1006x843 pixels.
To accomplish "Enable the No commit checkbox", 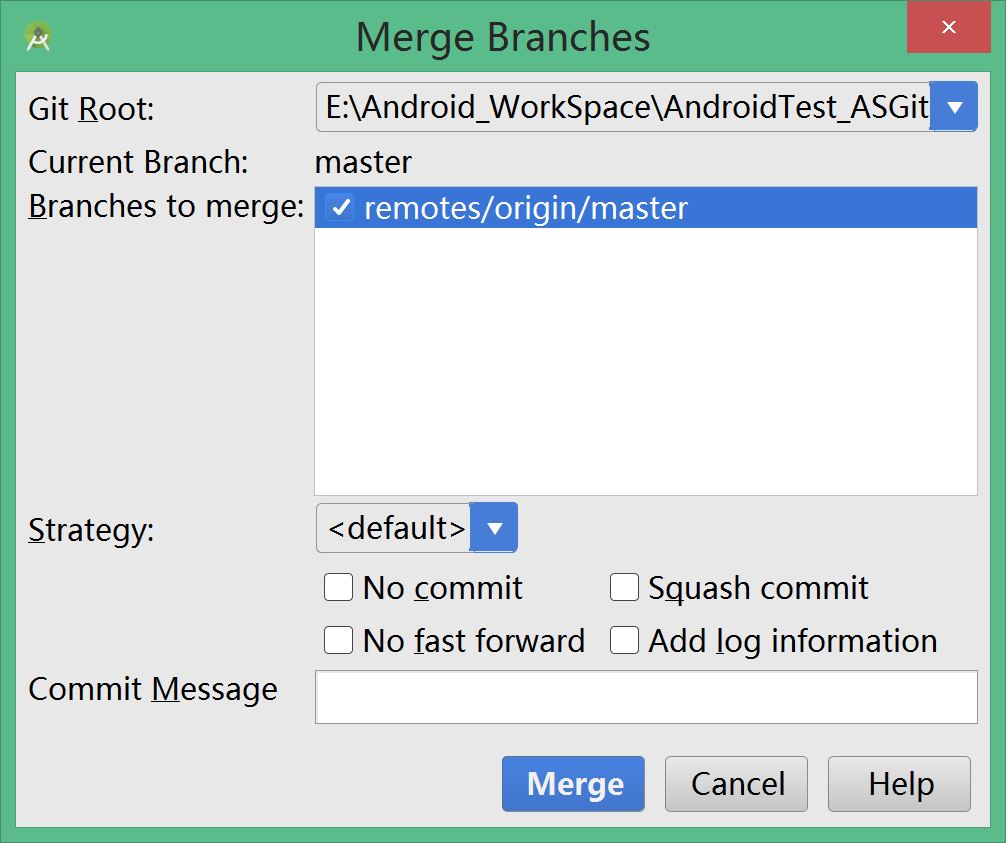I will (338, 587).
